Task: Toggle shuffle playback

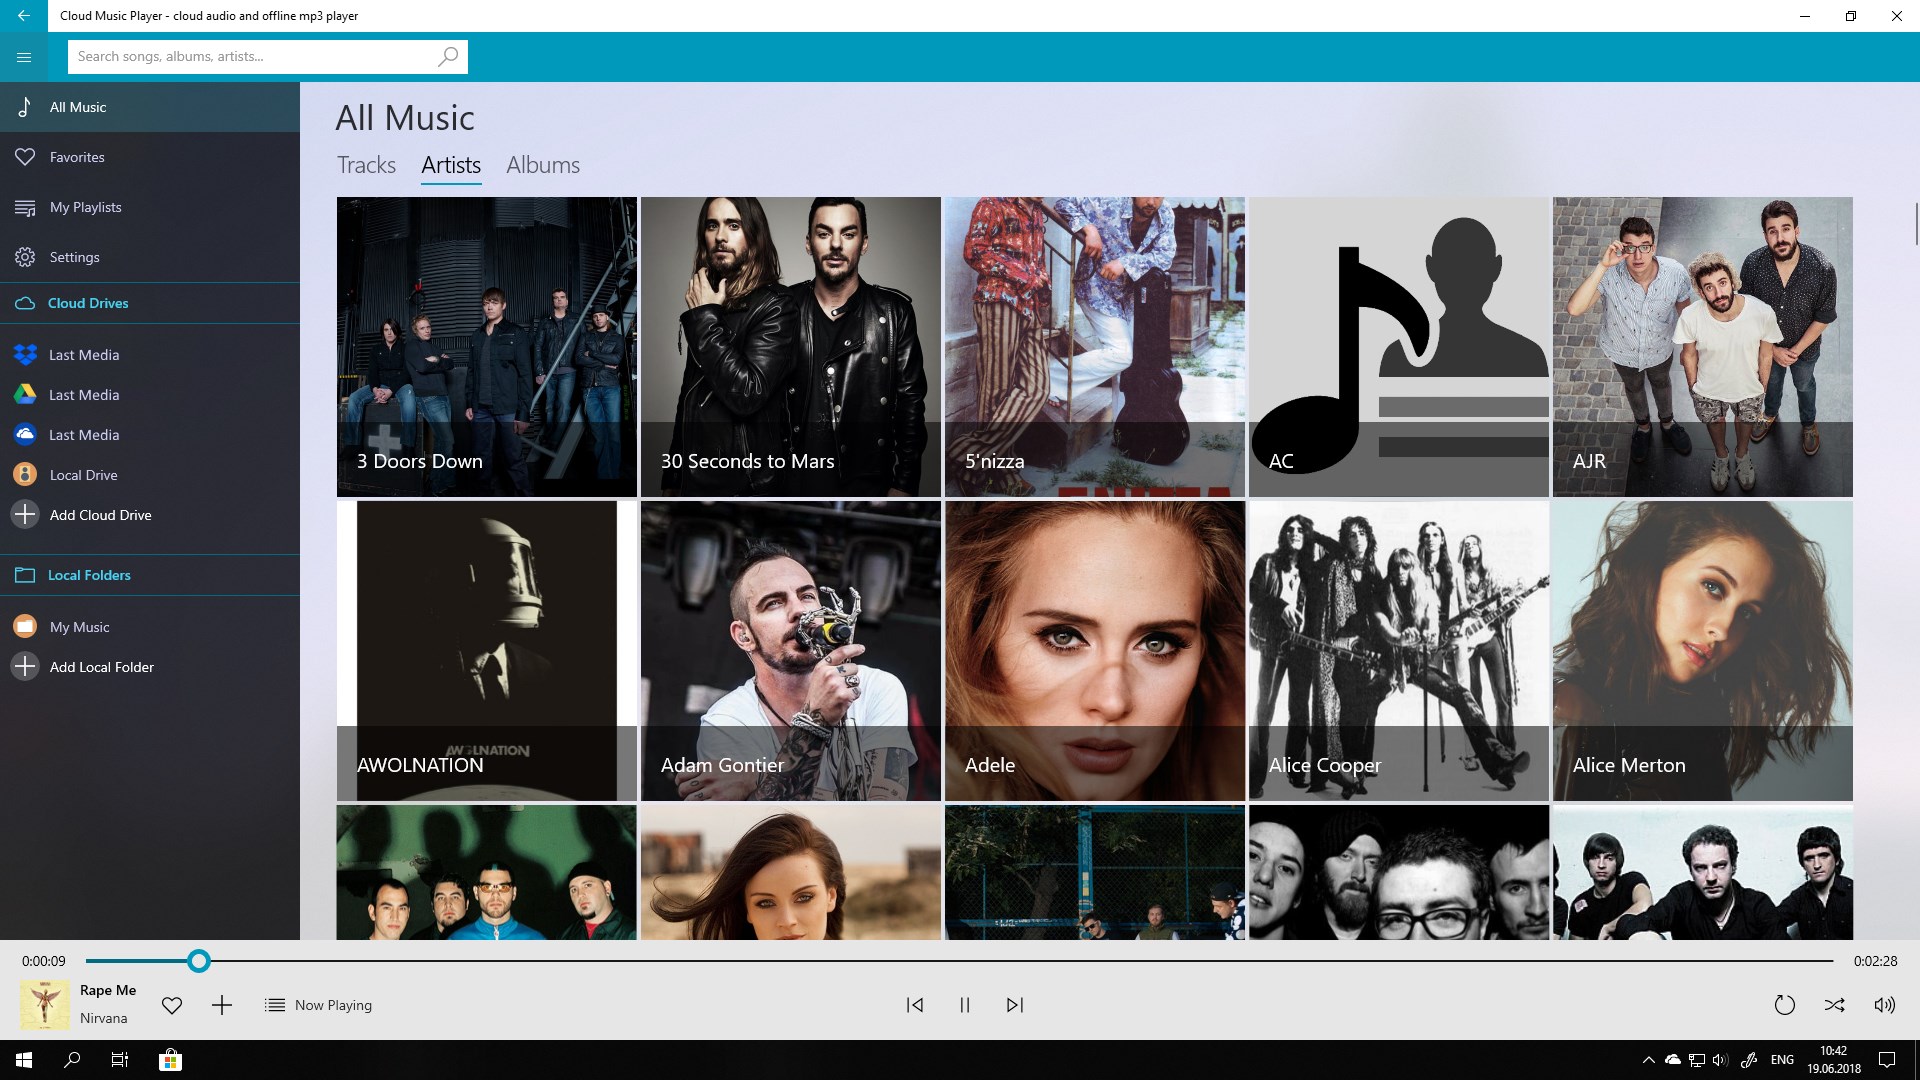Action: [x=1834, y=1005]
